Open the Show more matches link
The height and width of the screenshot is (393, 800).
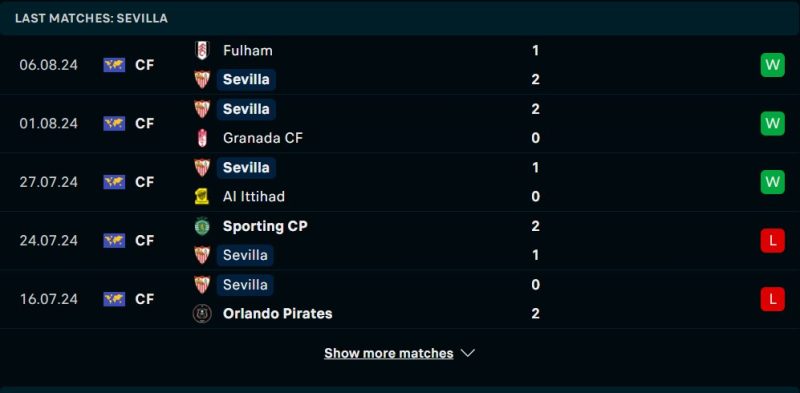pyautogui.click(x=389, y=353)
